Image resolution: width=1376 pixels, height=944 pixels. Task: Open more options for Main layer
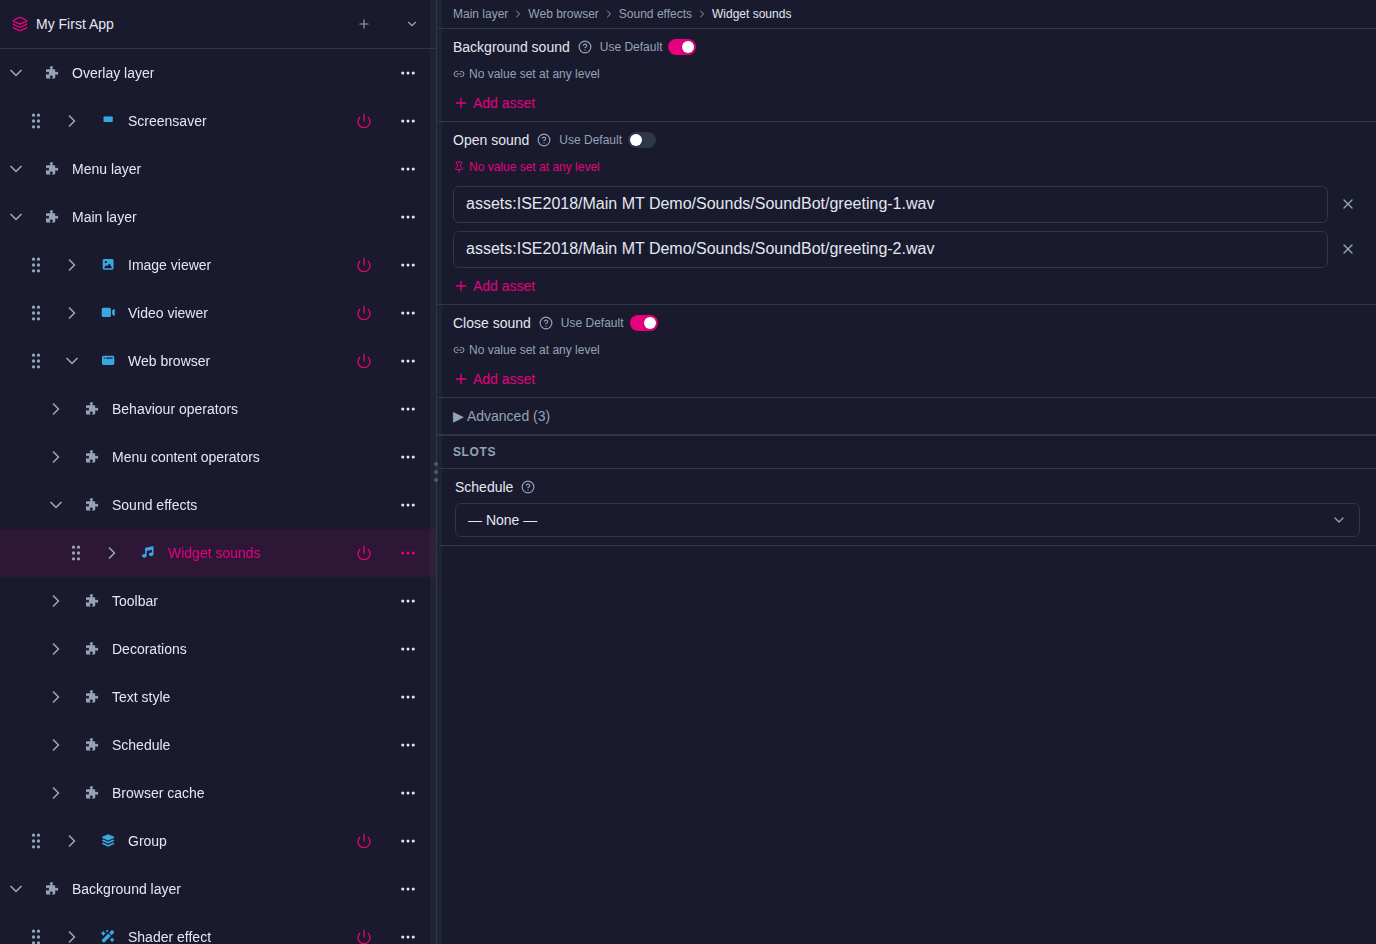408,217
